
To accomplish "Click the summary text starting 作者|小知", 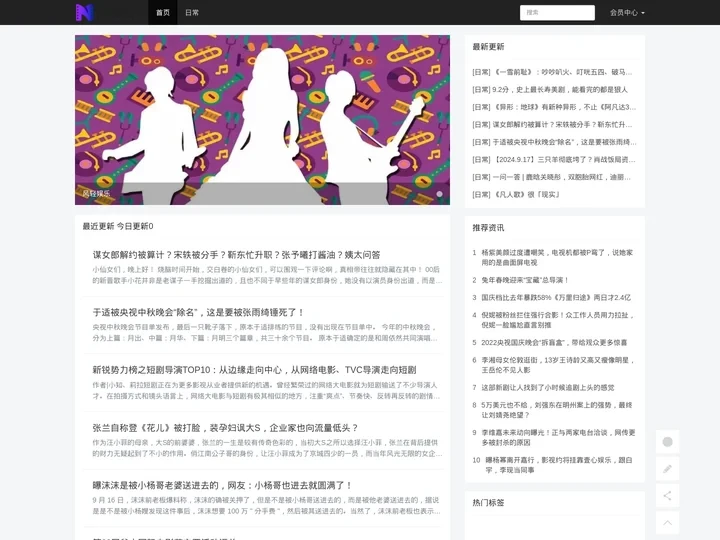I will click(x=266, y=390).
